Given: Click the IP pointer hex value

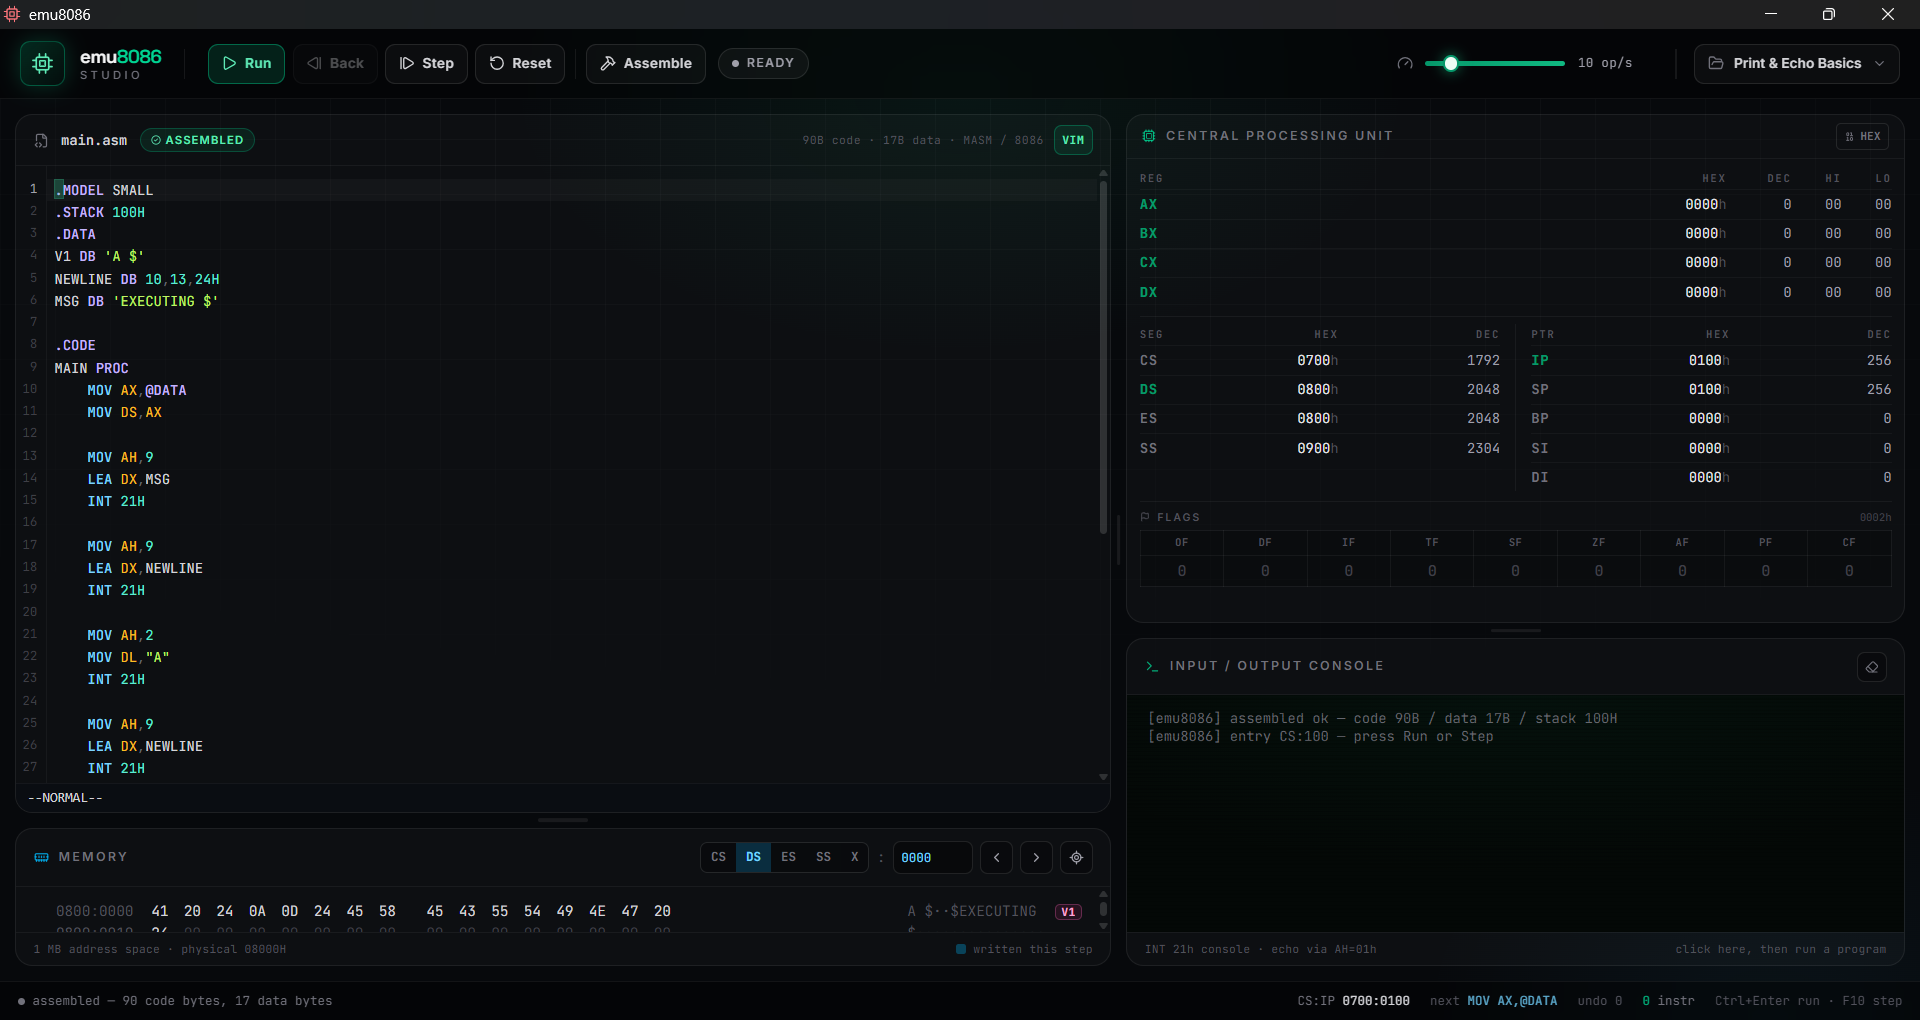Looking at the screenshot, I should pos(1708,361).
